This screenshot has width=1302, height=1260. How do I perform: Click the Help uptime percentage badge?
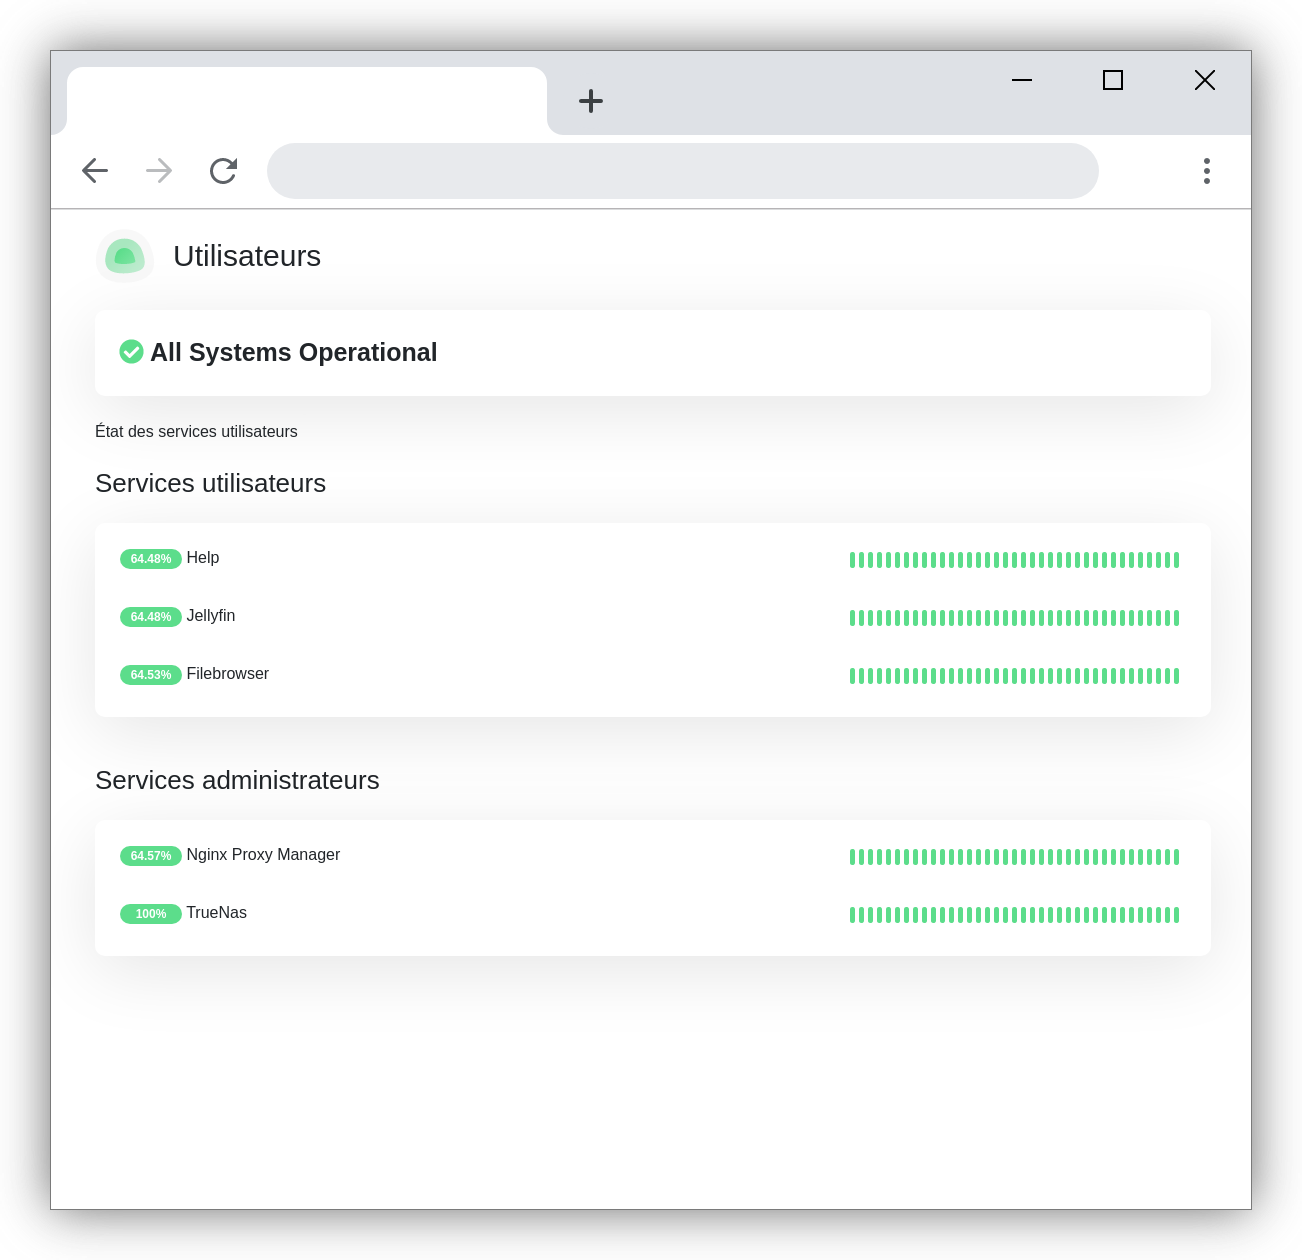151,559
